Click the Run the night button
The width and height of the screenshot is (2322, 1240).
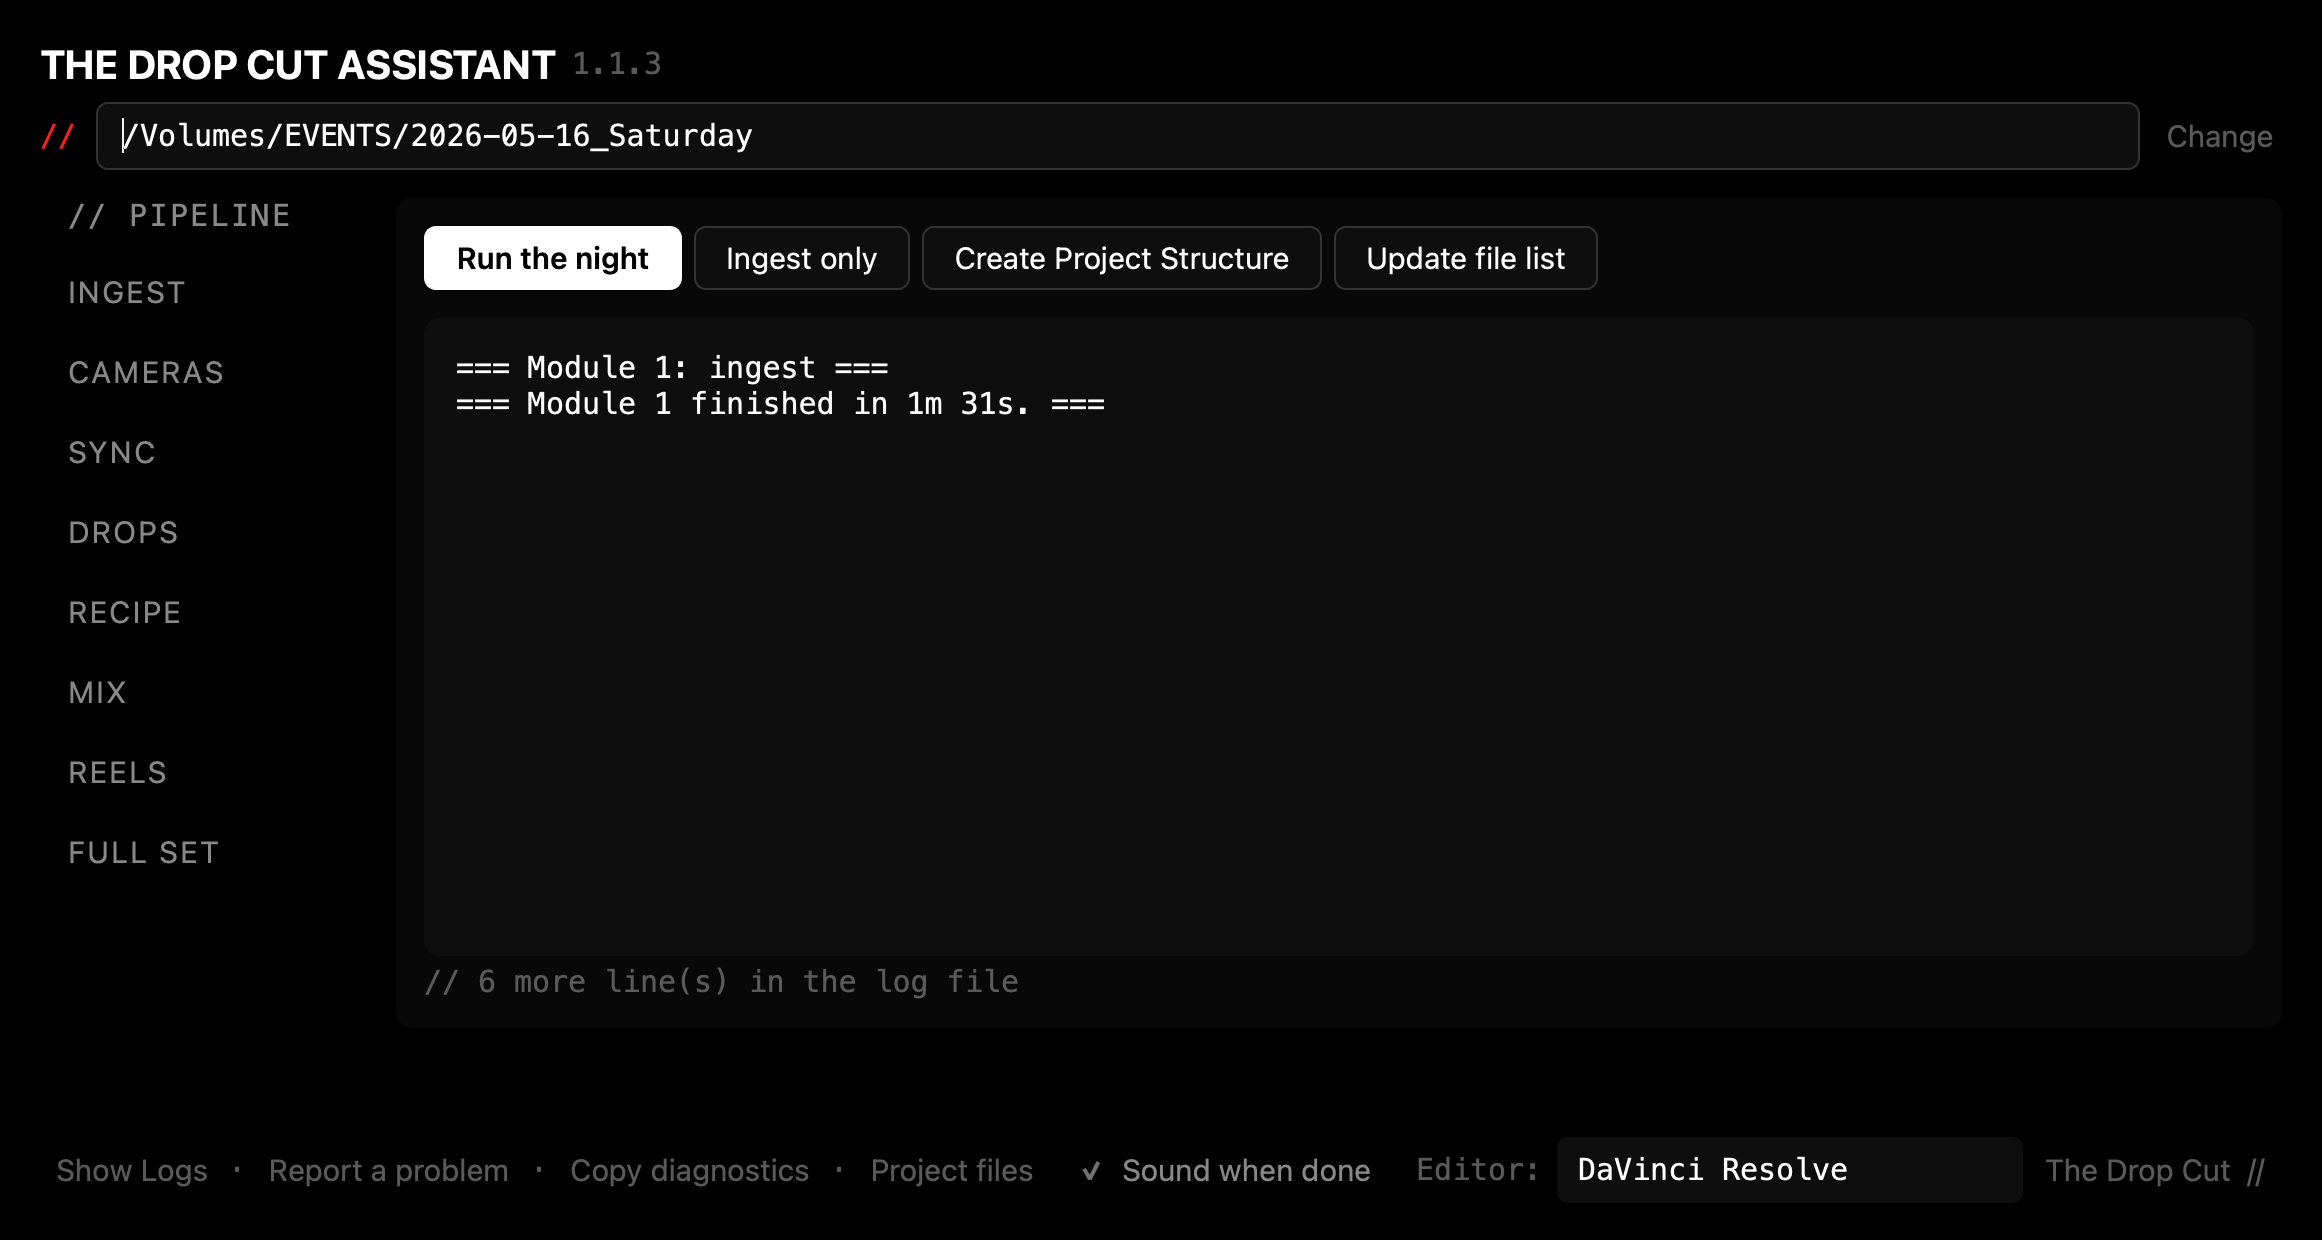click(552, 258)
